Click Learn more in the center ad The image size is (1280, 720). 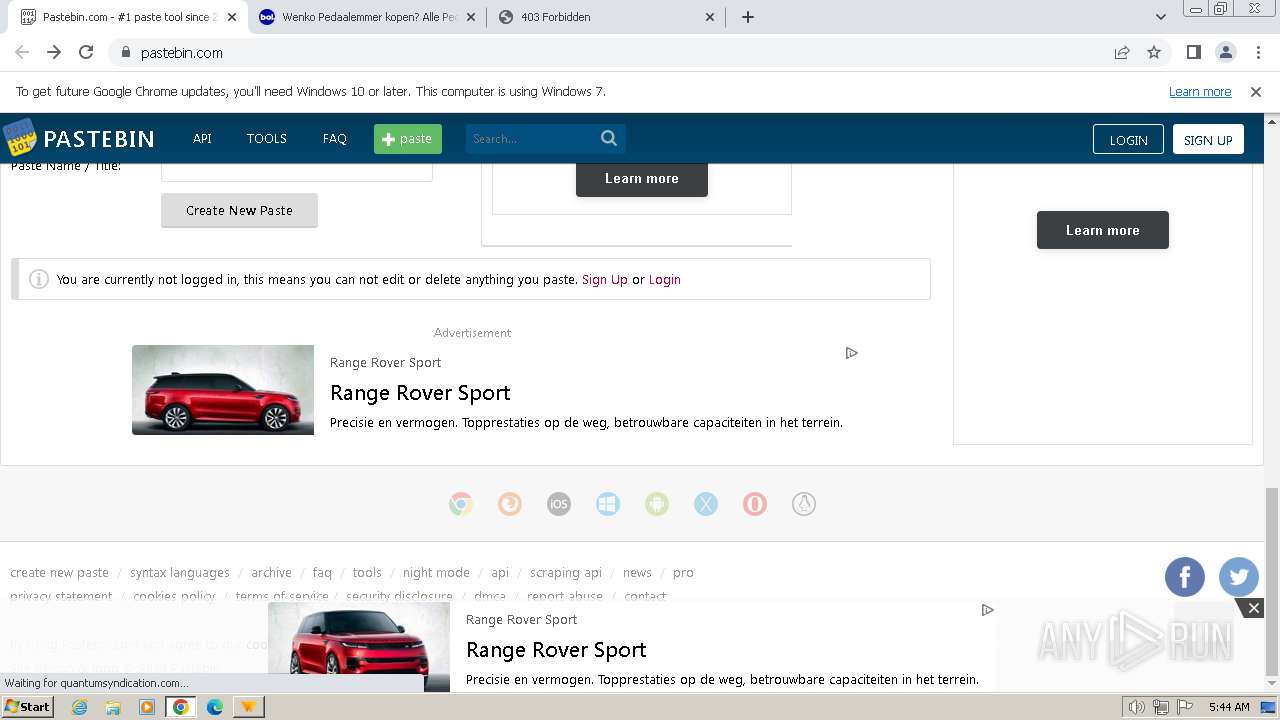tap(642, 178)
